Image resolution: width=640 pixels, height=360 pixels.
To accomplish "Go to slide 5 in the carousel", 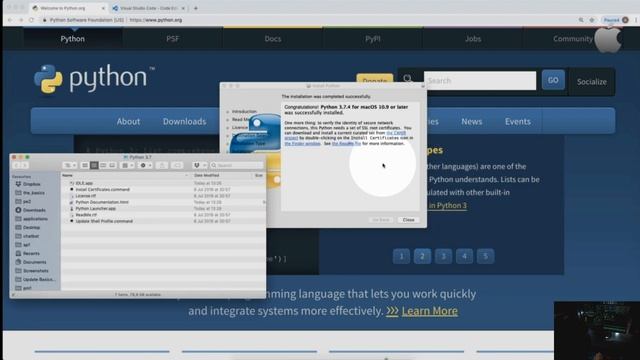I will click(485, 256).
